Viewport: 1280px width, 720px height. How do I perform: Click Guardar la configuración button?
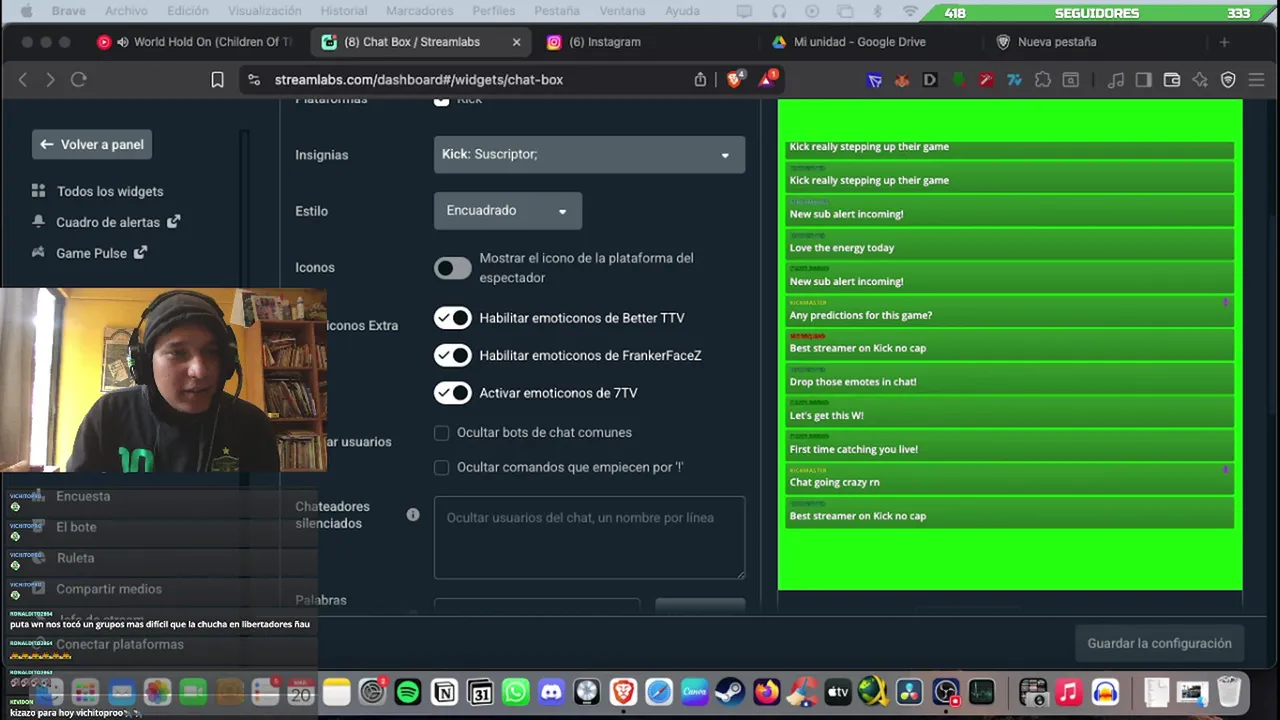(x=1159, y=643)
